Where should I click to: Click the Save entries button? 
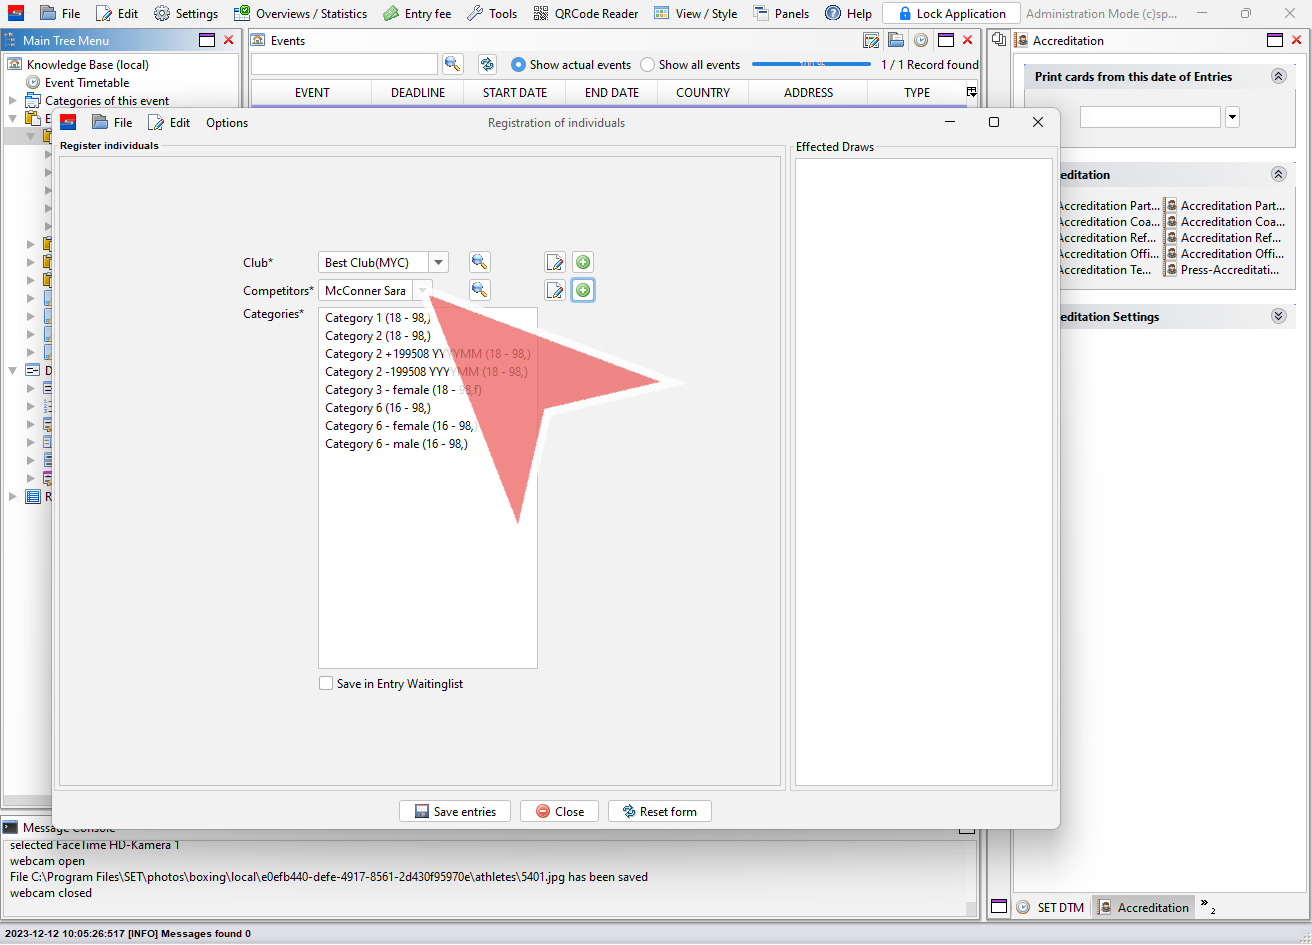click(x=455, y=811)
